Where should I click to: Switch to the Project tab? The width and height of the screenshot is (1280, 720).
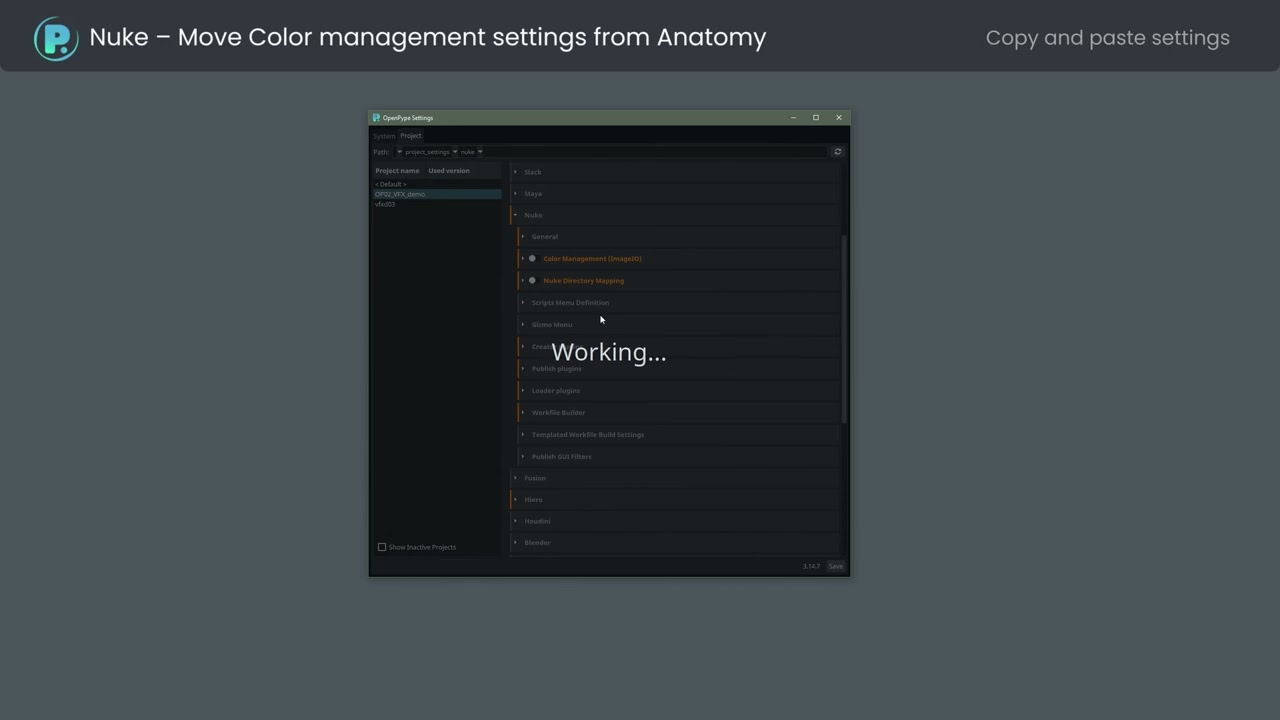click(x=411, y=136)
